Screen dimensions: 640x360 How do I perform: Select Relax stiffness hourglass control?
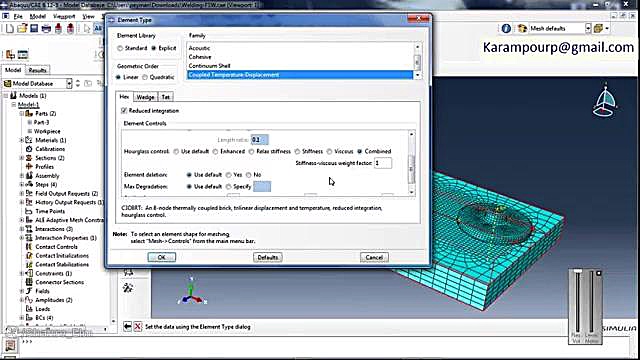tap(251, 151)
